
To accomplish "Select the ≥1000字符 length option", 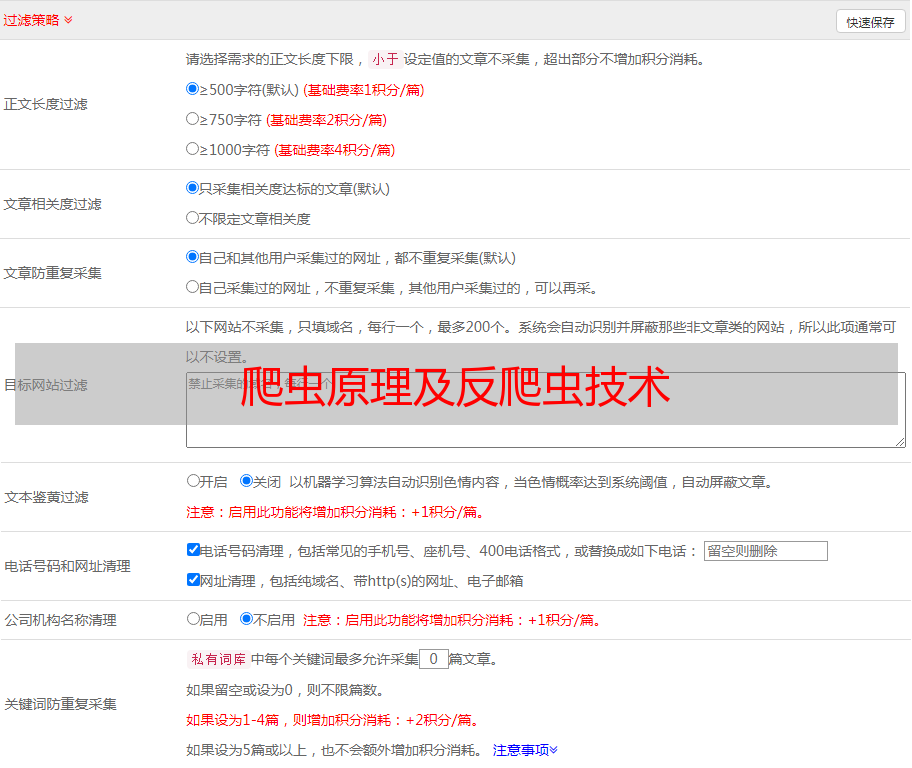I will point(193,149).
